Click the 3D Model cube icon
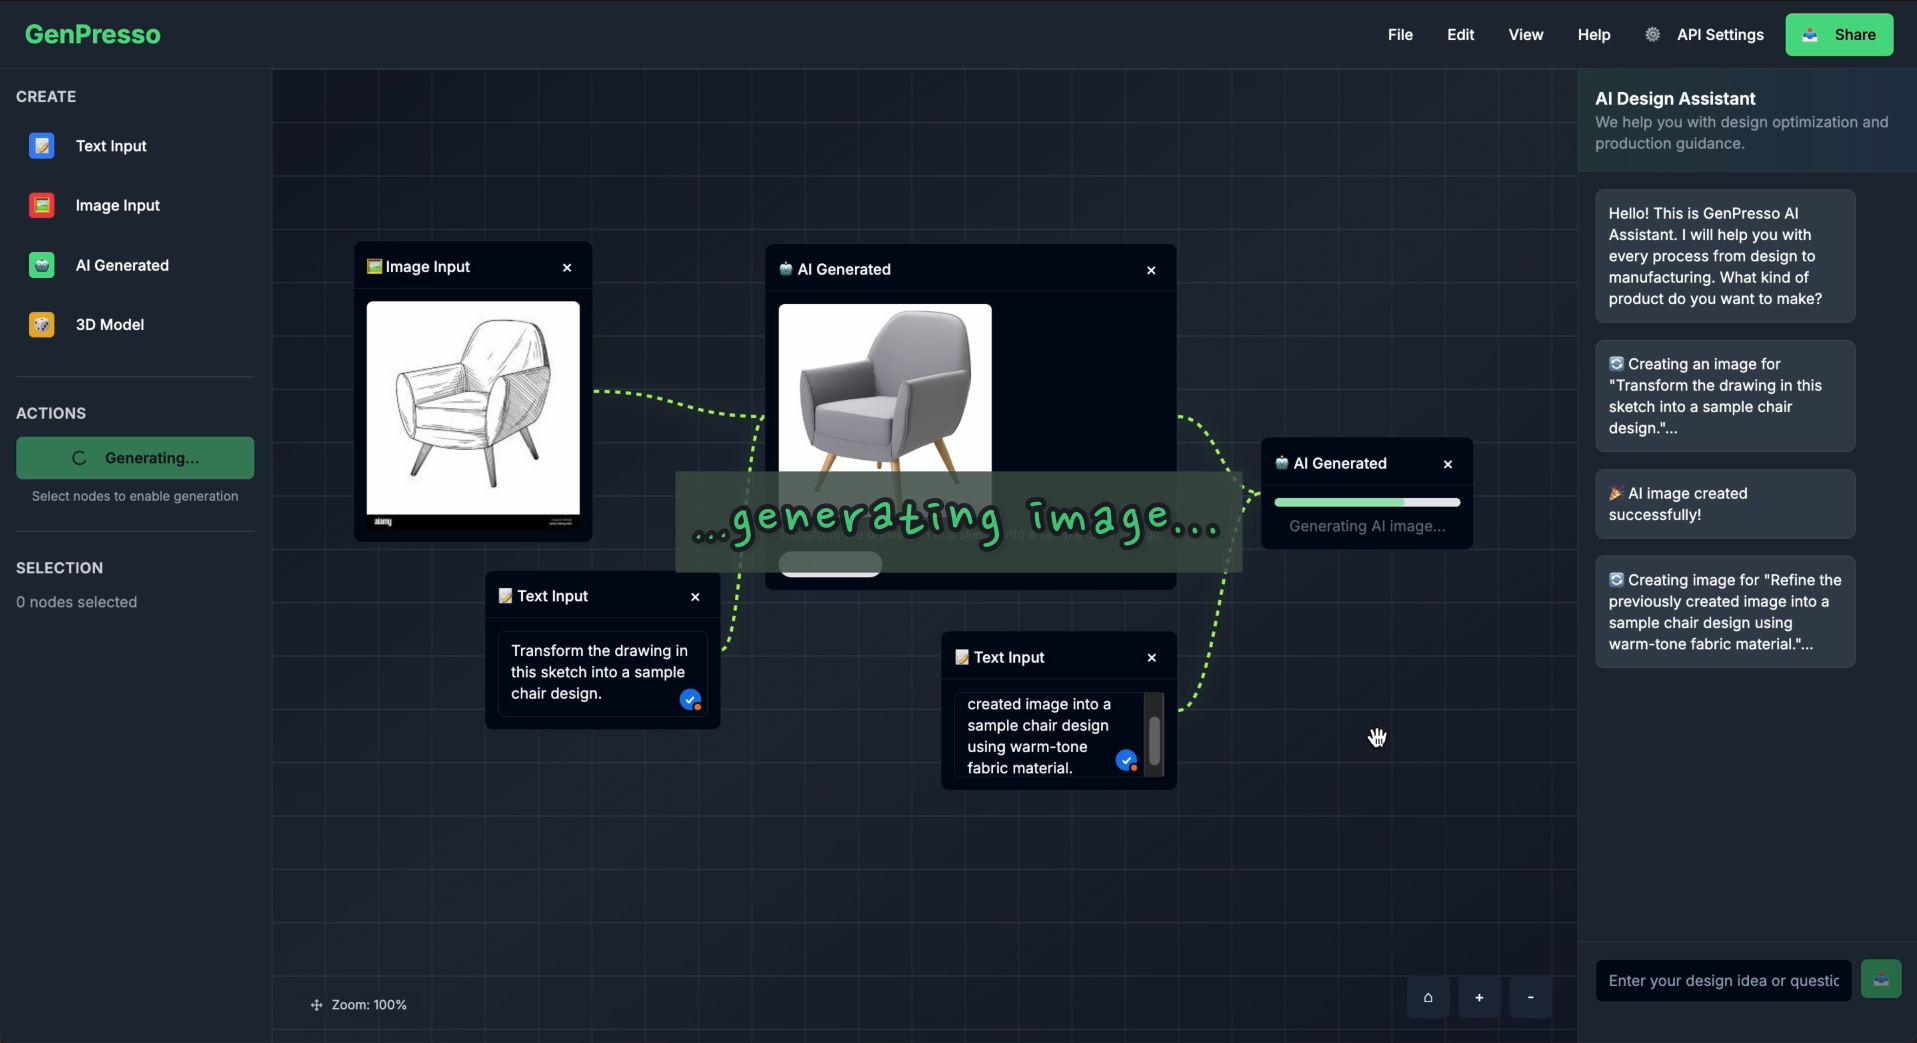The image size is (1917, 1043). tap(41, 325)
